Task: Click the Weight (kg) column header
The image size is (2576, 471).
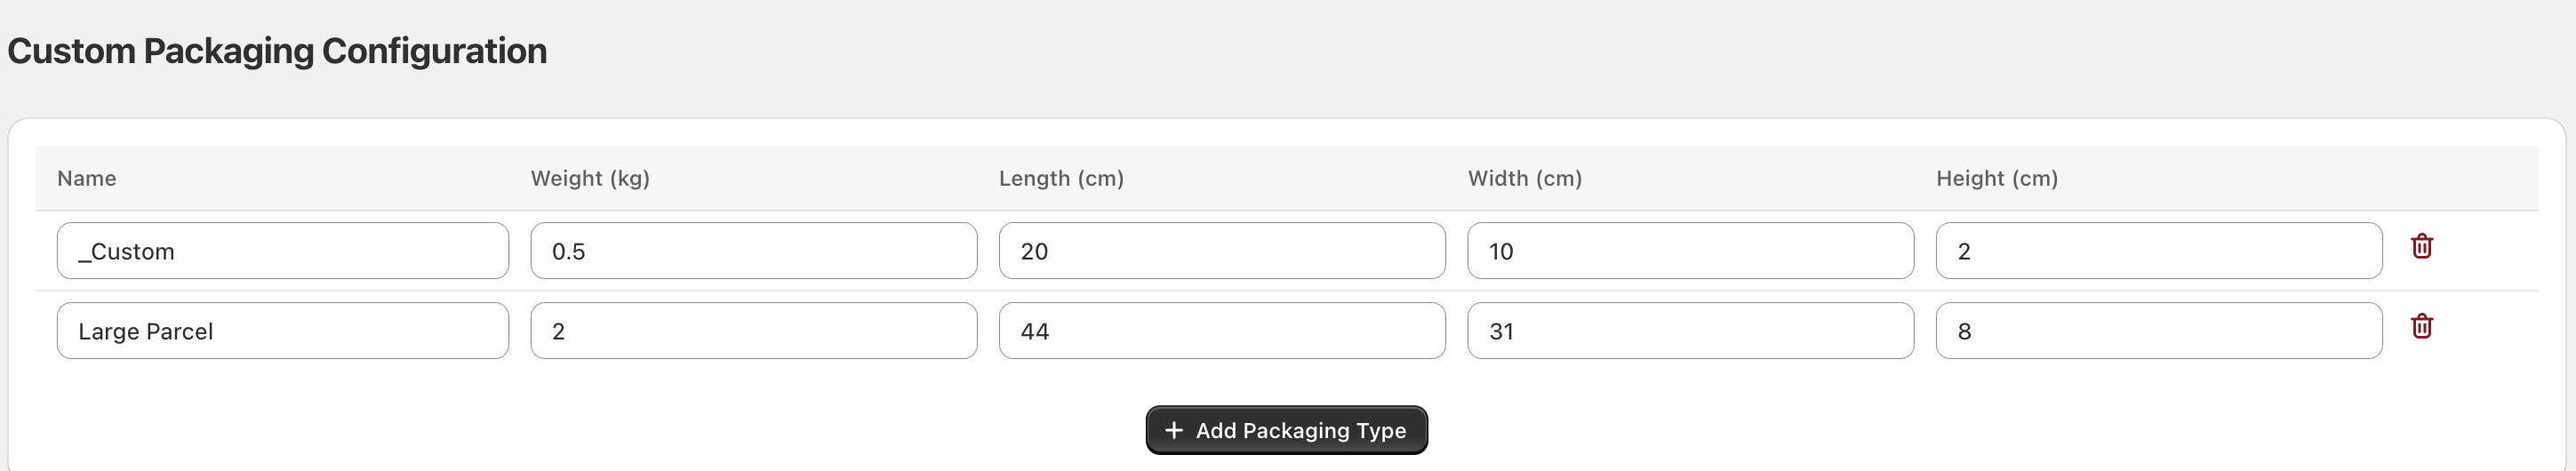Action: [590, 178]
